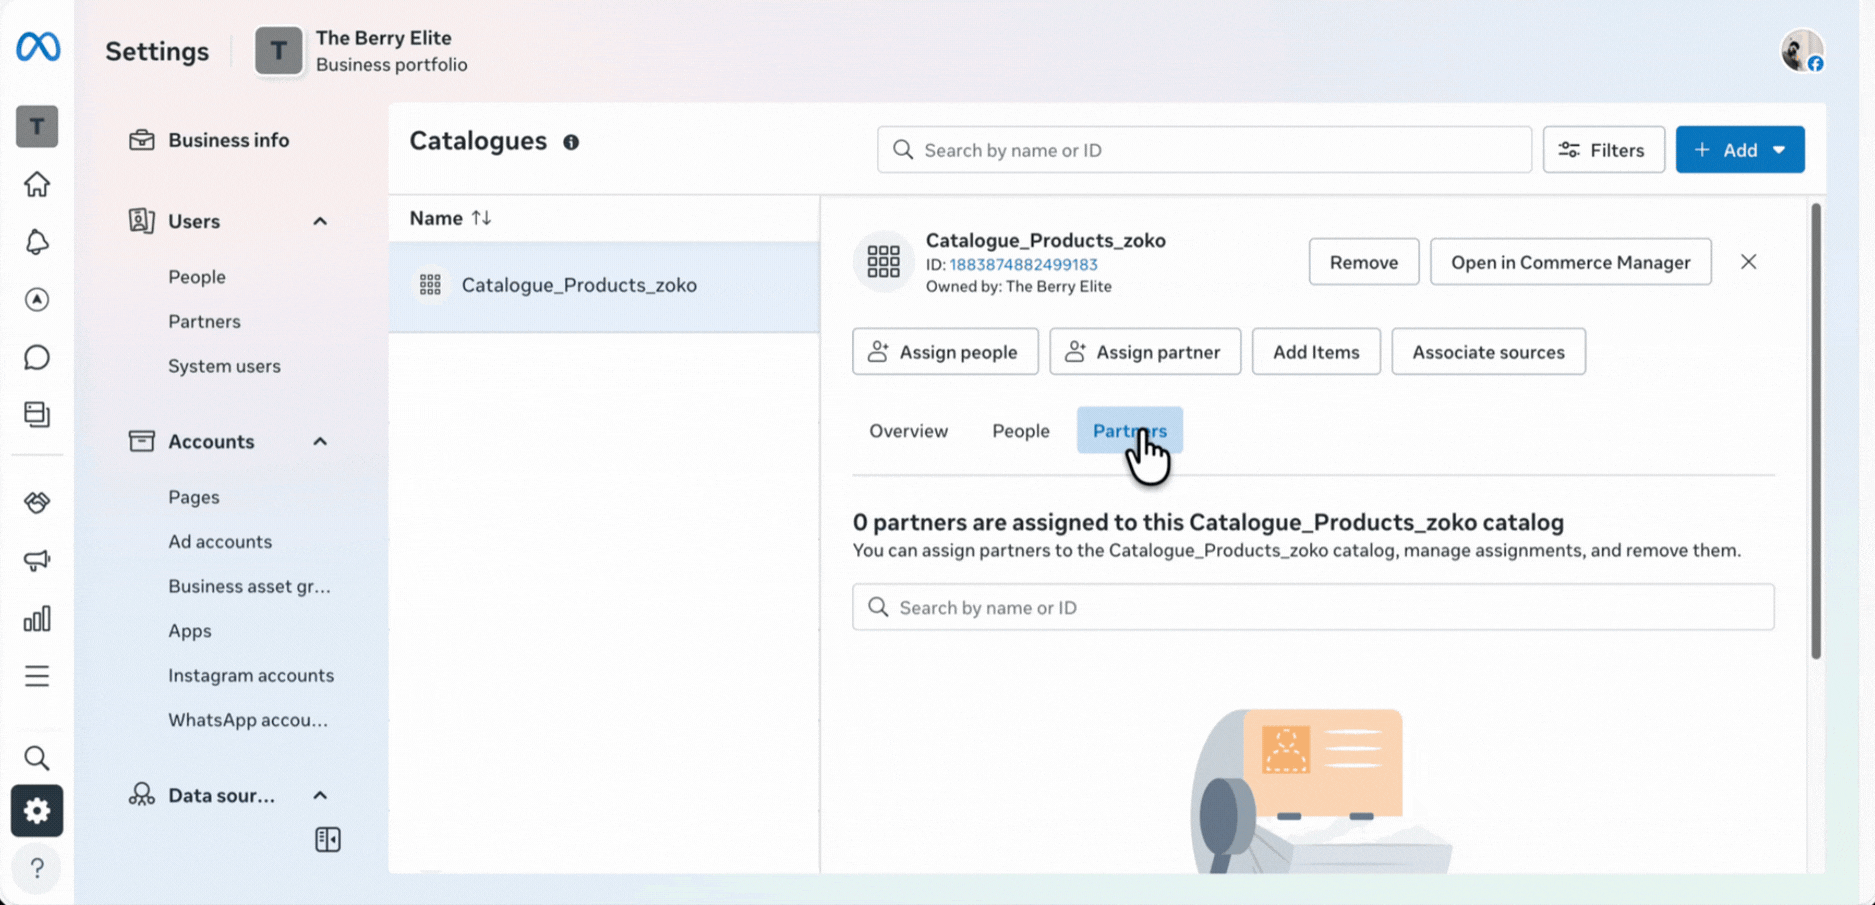Click the Data sources section heading
The height and width of the screenshot is (905, 1875).
pyautogui.click(x=221, y=795)
